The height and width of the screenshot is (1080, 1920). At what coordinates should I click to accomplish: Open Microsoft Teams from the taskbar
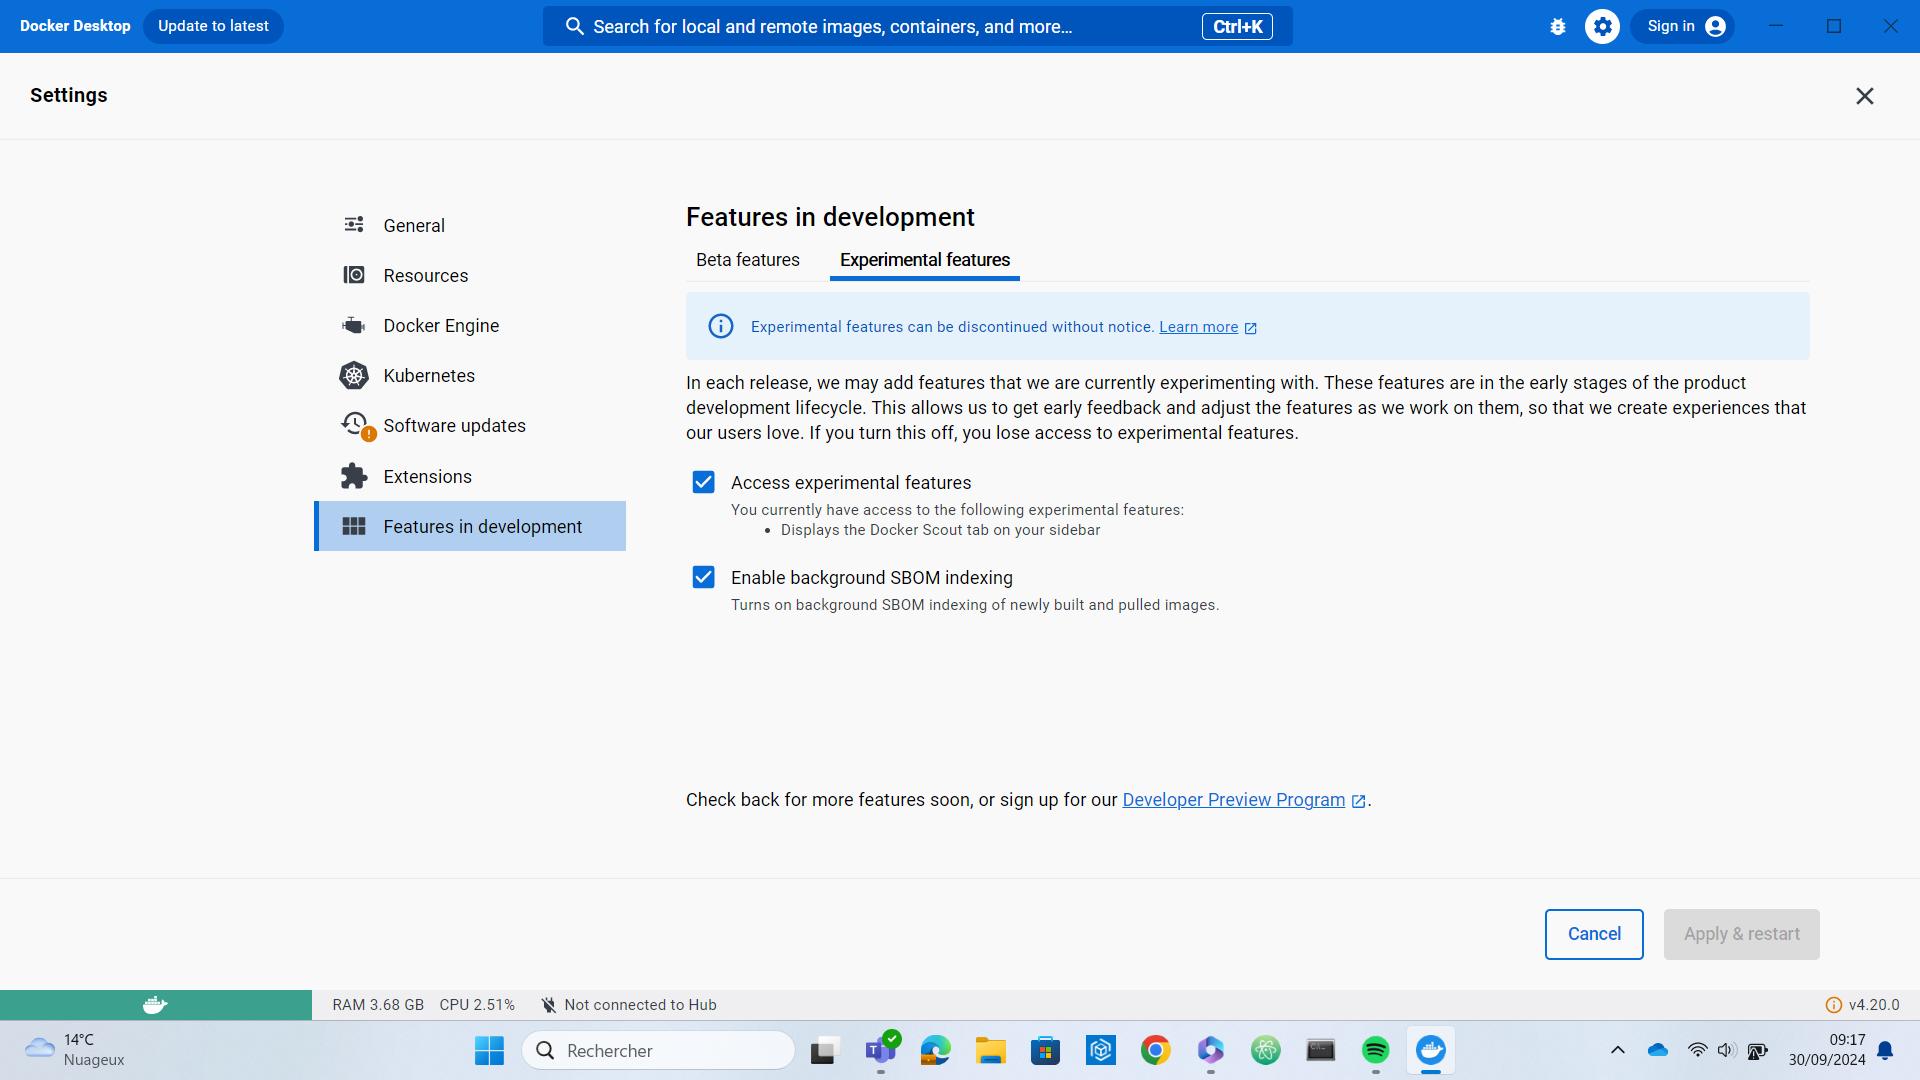880,1050
